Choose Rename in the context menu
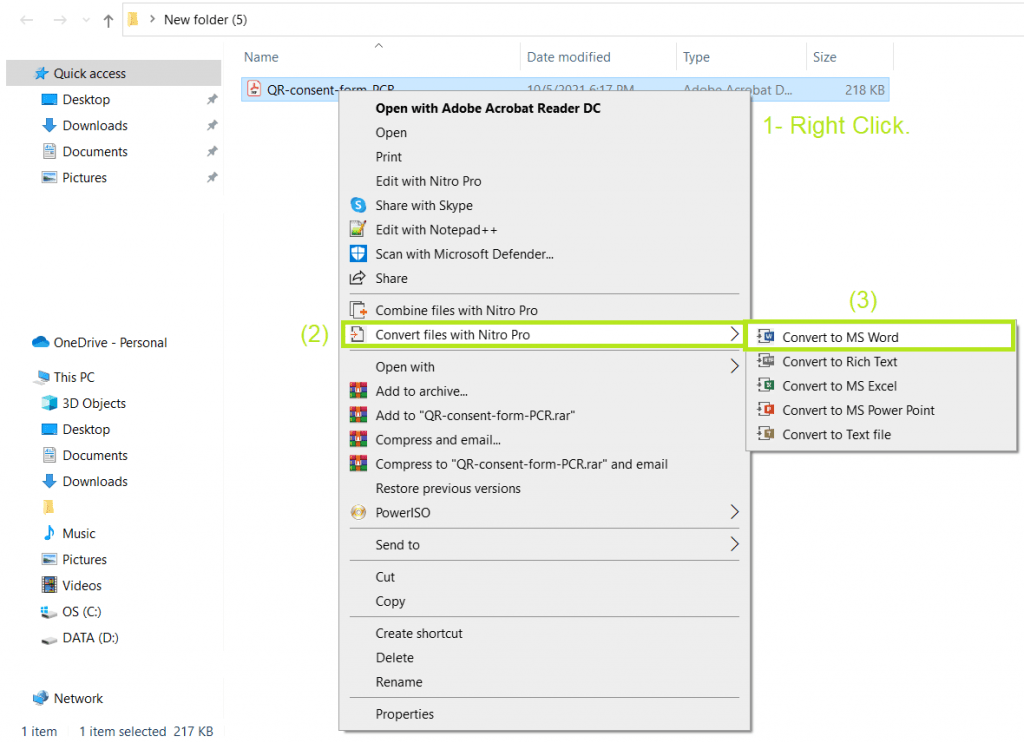This screenshot has width=1024, height=743. (x=399, y=682)
